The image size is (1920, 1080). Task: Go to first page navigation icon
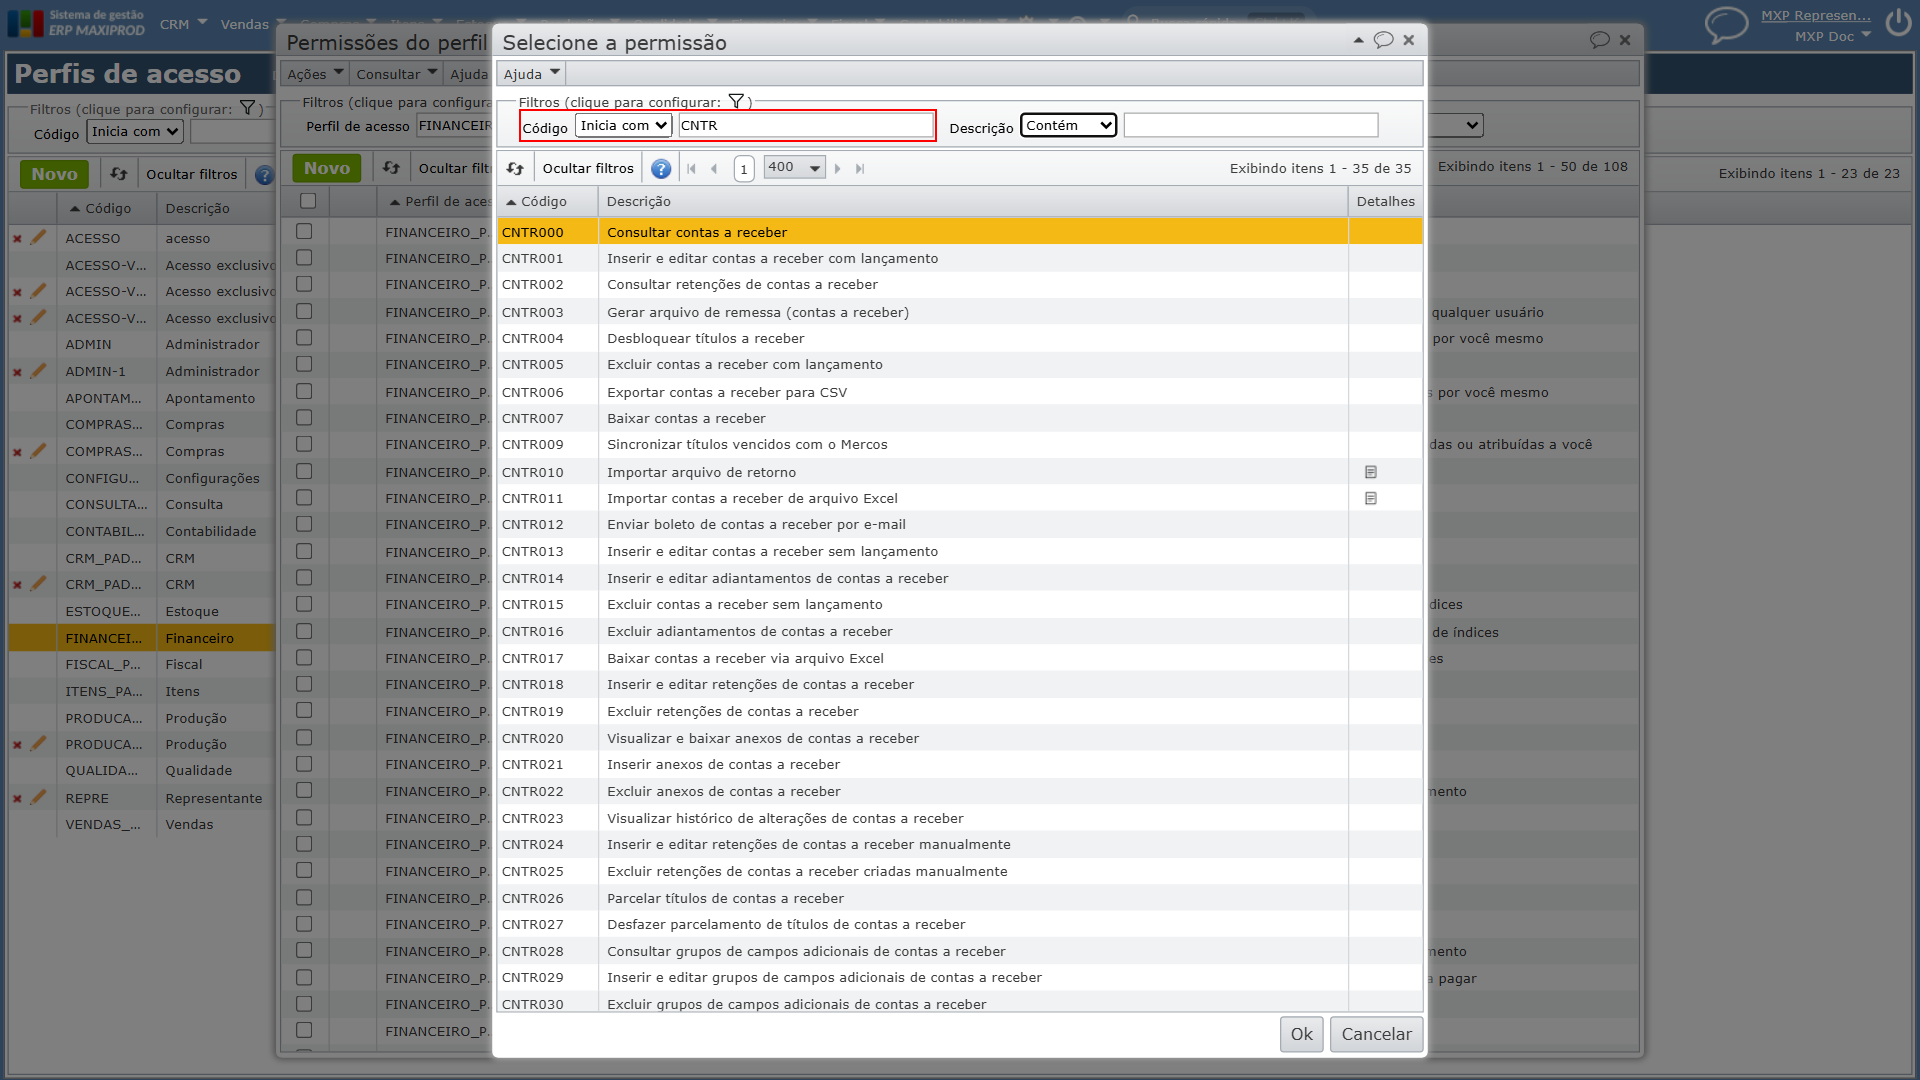[x=692, y=168]
